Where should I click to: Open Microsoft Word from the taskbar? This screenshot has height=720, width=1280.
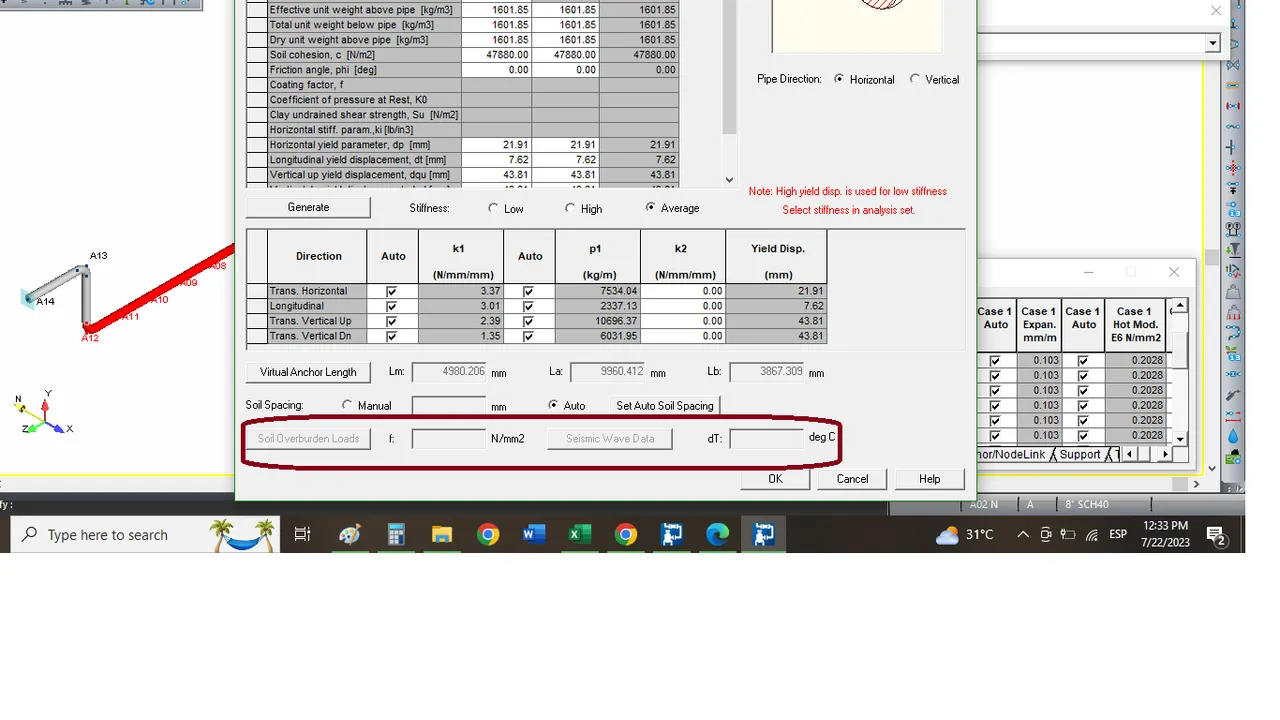[533, 535]
